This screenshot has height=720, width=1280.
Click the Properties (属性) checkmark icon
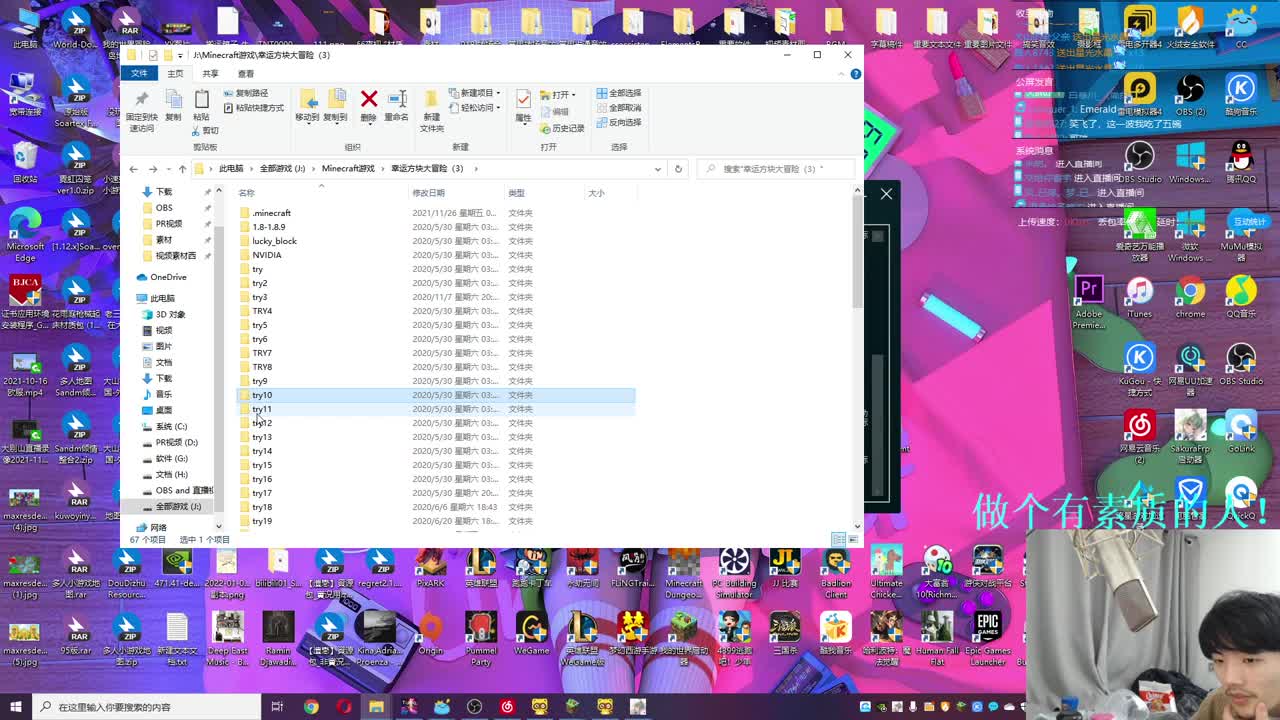(x=523, y=103)
